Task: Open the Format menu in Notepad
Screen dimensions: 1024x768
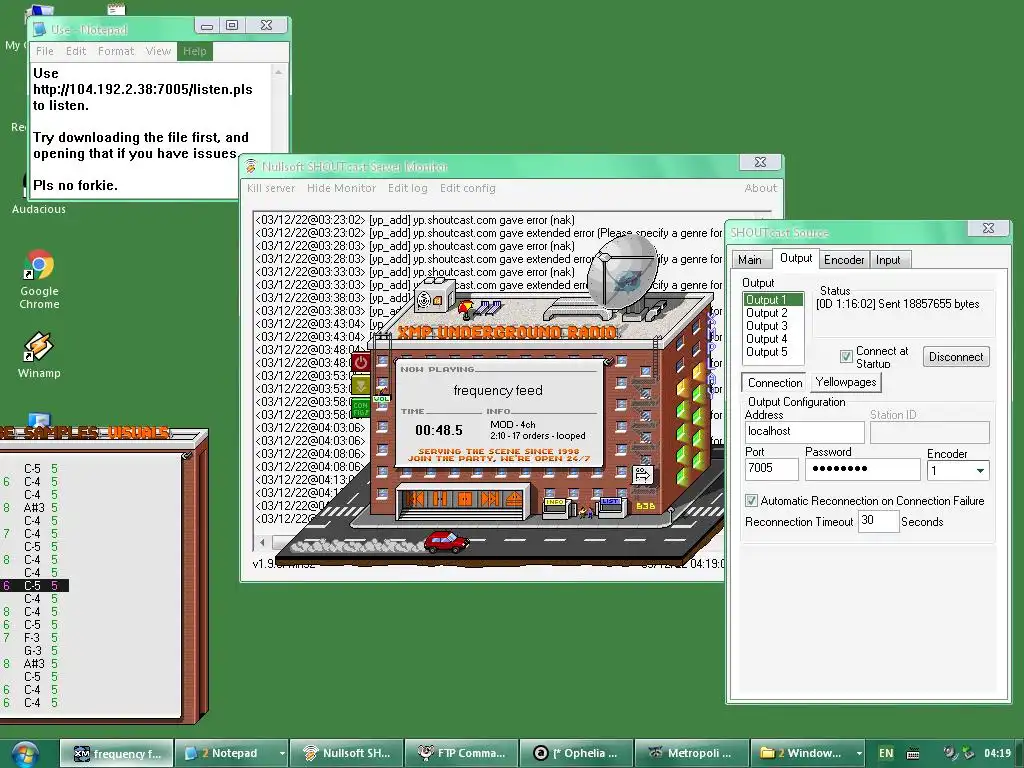Action: 116,51
